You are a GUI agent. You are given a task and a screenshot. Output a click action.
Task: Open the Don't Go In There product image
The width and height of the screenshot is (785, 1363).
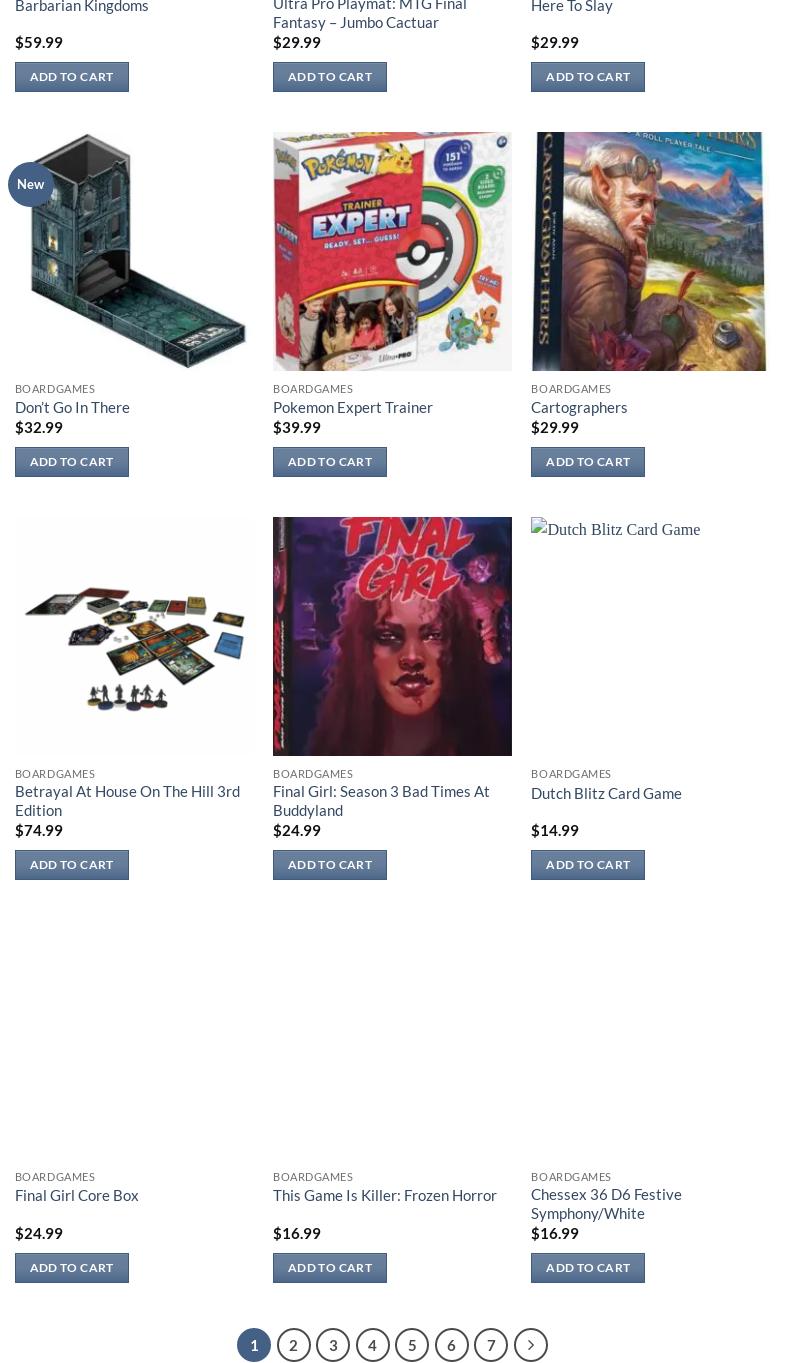pyautogui.click(x=134, y=251)
